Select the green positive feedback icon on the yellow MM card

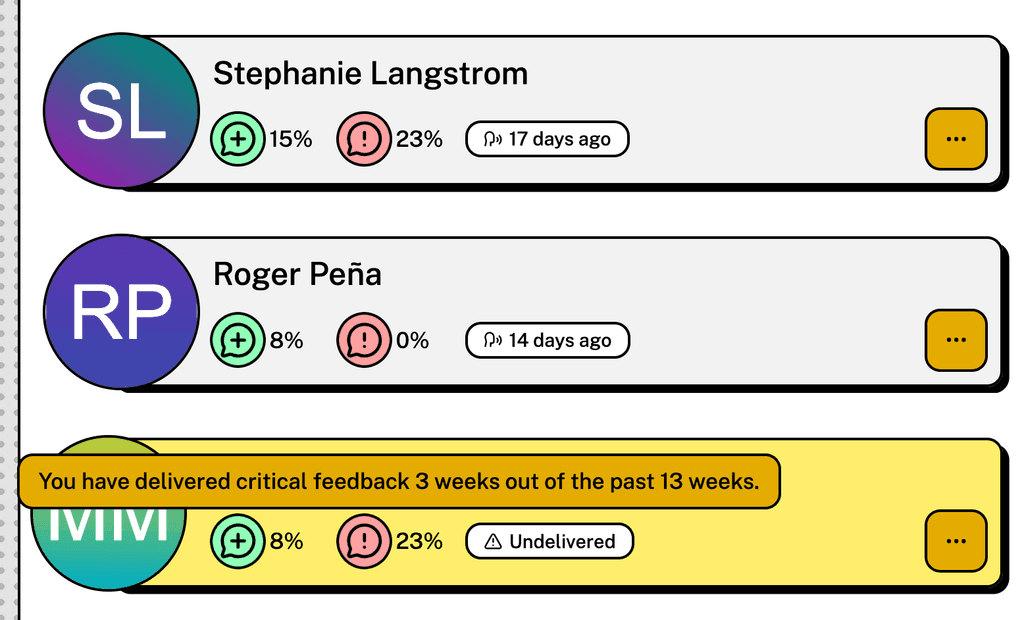237,541
